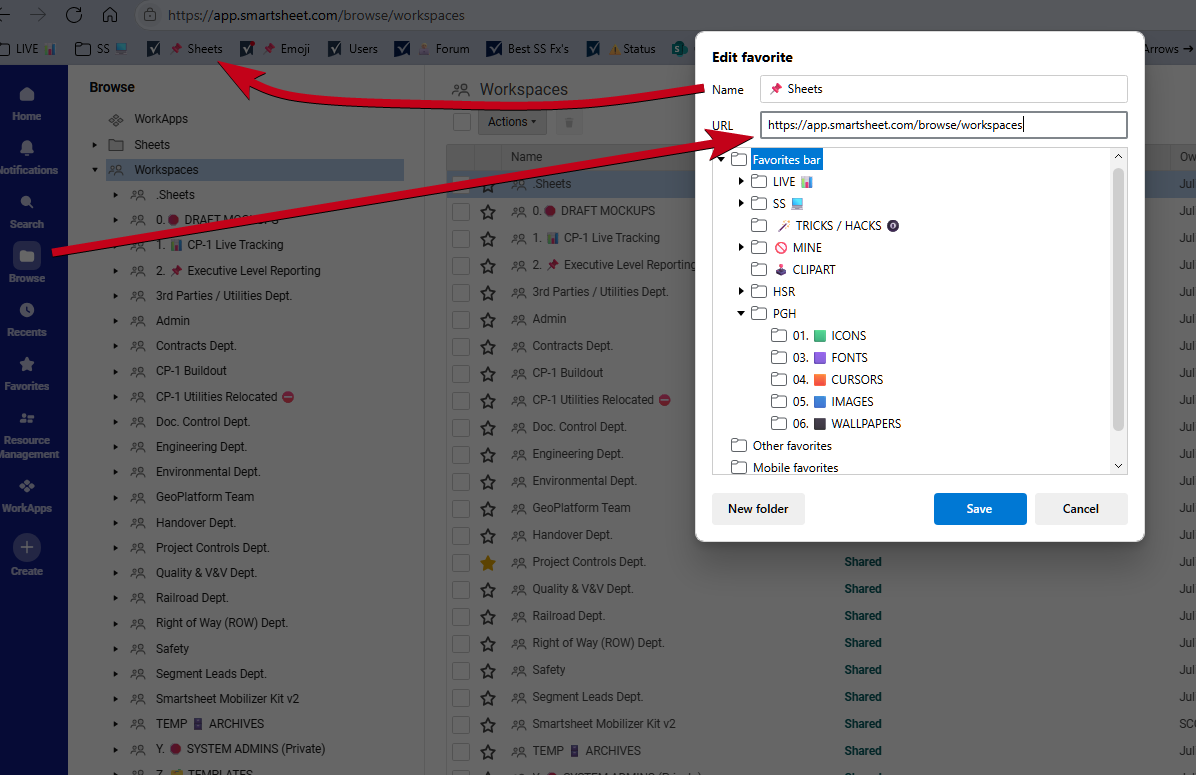
Task: Click the scroll-up arrow in folder tree
Action: 1118,156
